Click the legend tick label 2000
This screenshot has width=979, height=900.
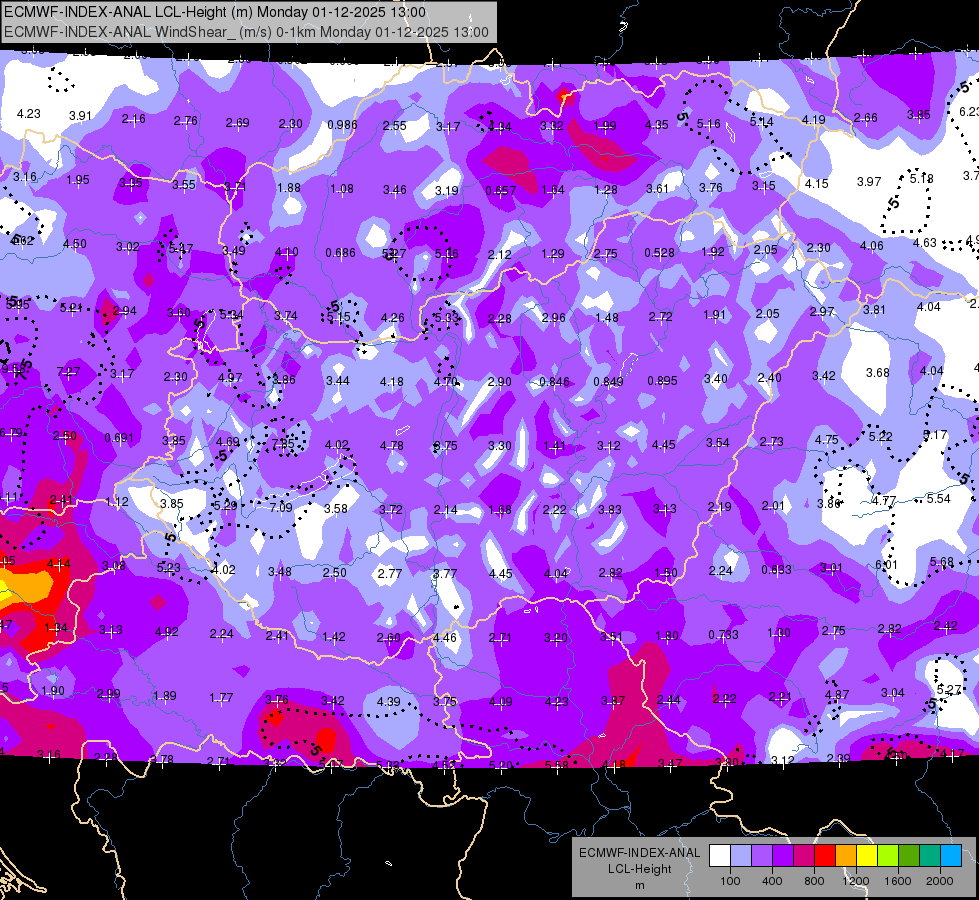tap(940, 881)
